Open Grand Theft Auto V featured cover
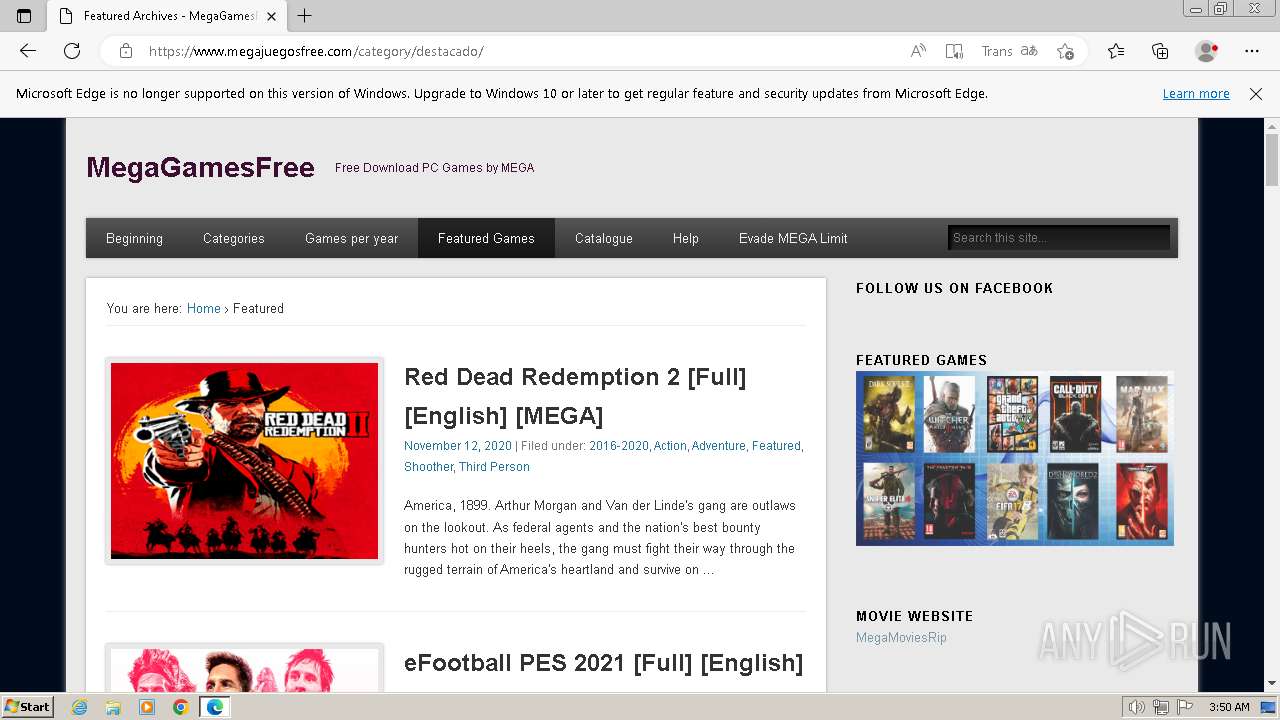The width and height of the screenshot is (1280, 720). pyautogui.click(x=1013, y=415)
